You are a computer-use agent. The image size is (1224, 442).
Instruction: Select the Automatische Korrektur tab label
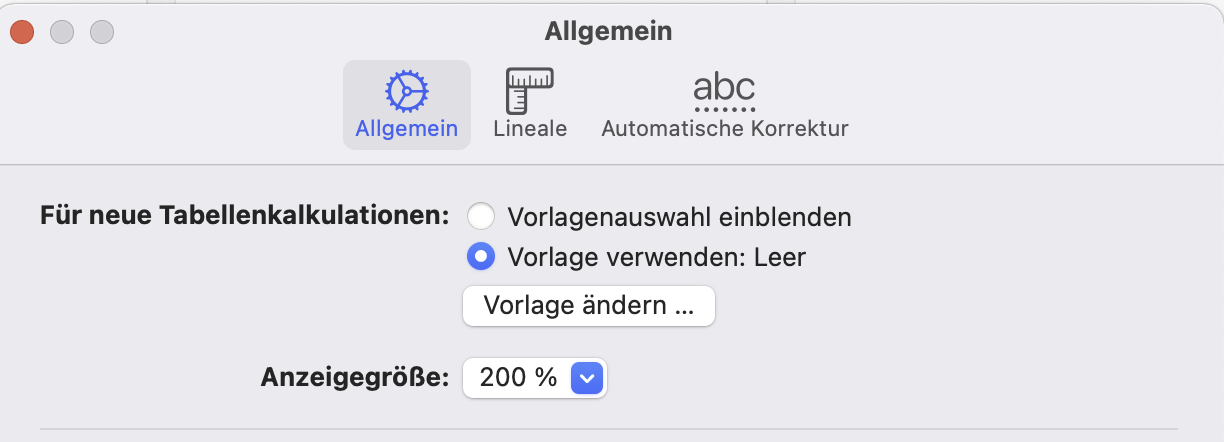(x=724, y=129)
